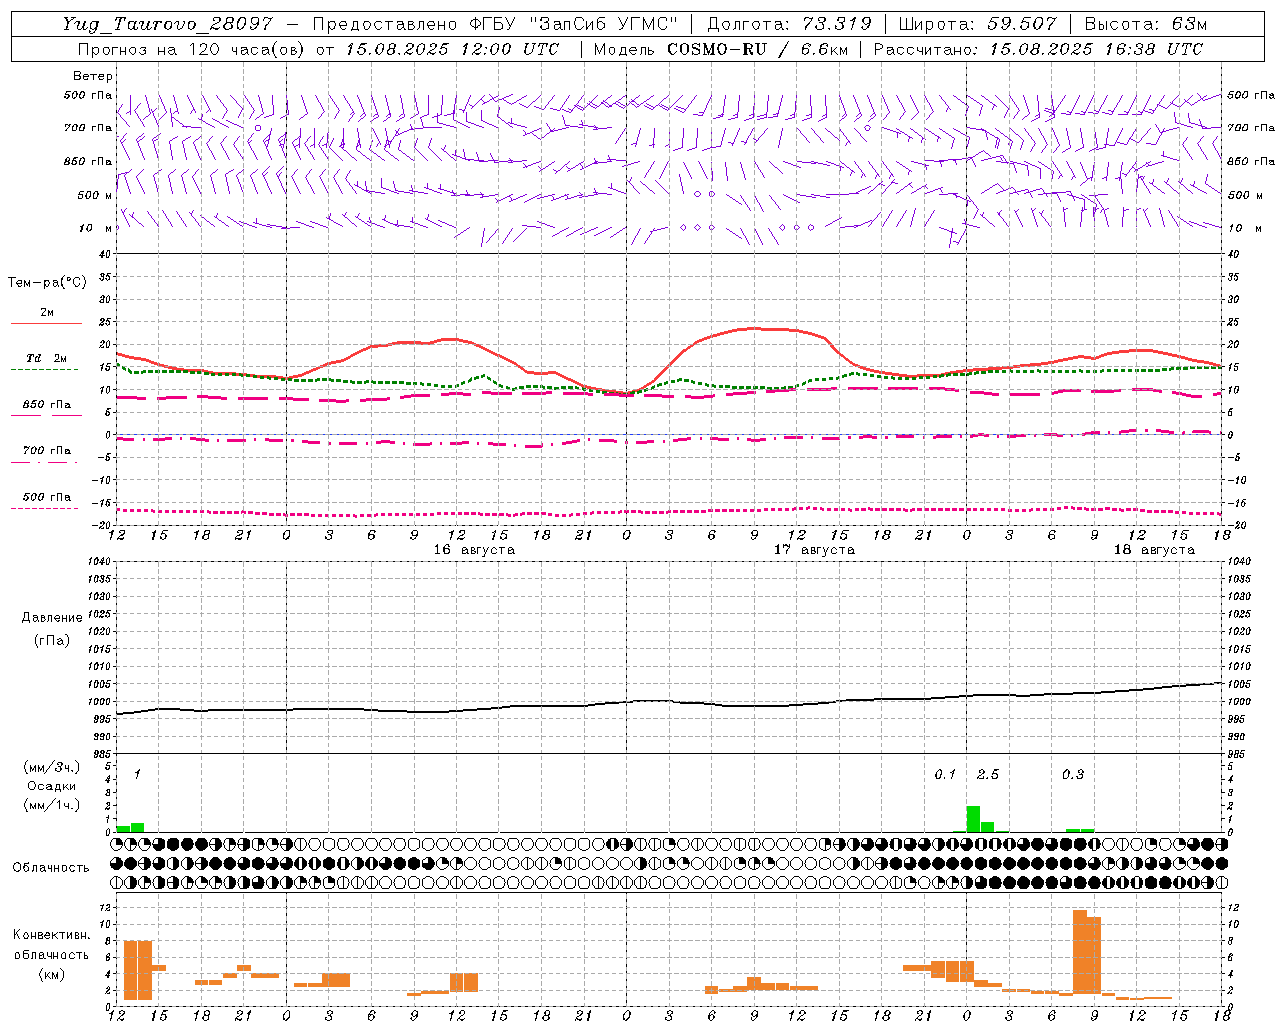Click the Модель COSMO-RU / 6.6км text
Viewport: 1280px width, 1024px height.
720,49
